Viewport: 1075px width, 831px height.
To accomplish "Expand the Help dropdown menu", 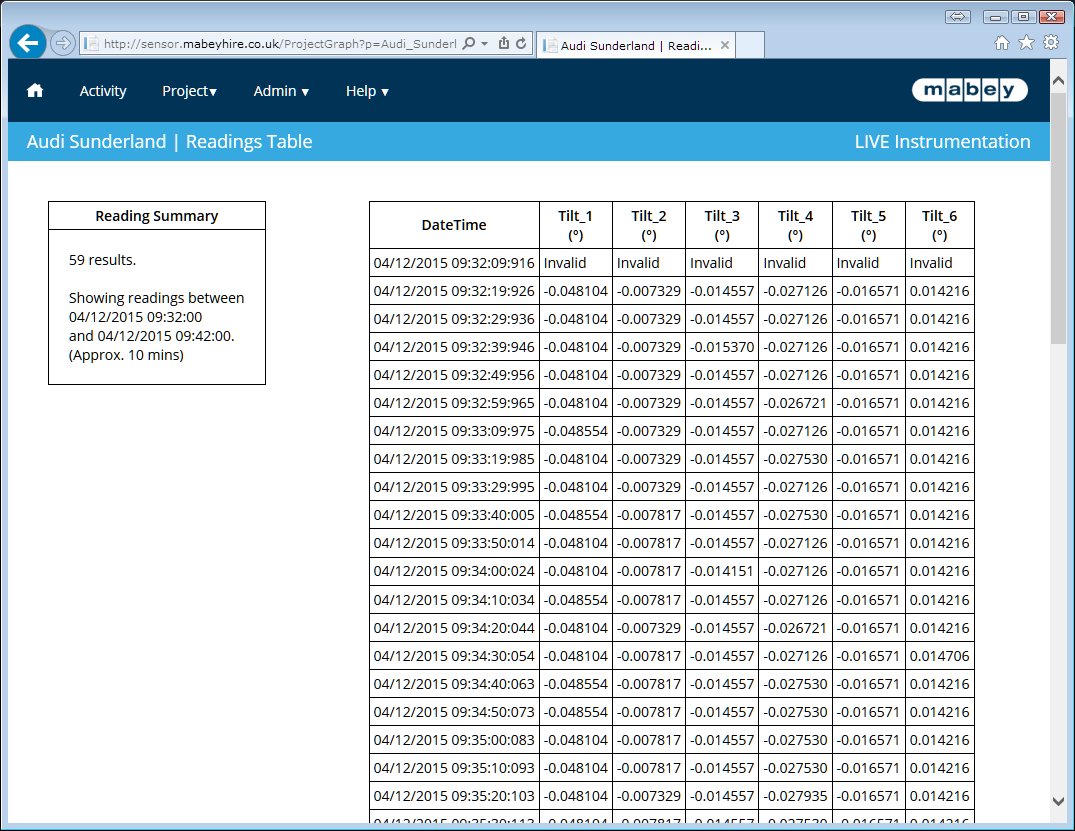I will 367,91.
